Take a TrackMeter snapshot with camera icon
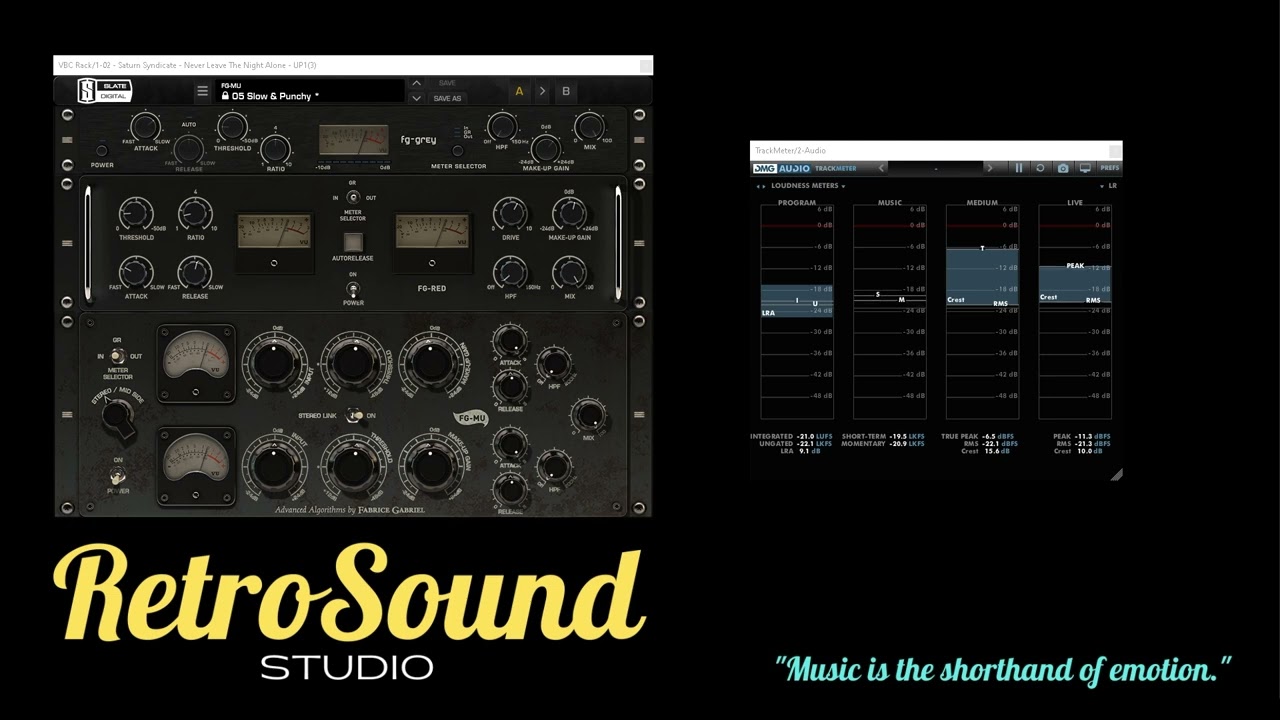The image size is (1280, 720). (1062, 168)
